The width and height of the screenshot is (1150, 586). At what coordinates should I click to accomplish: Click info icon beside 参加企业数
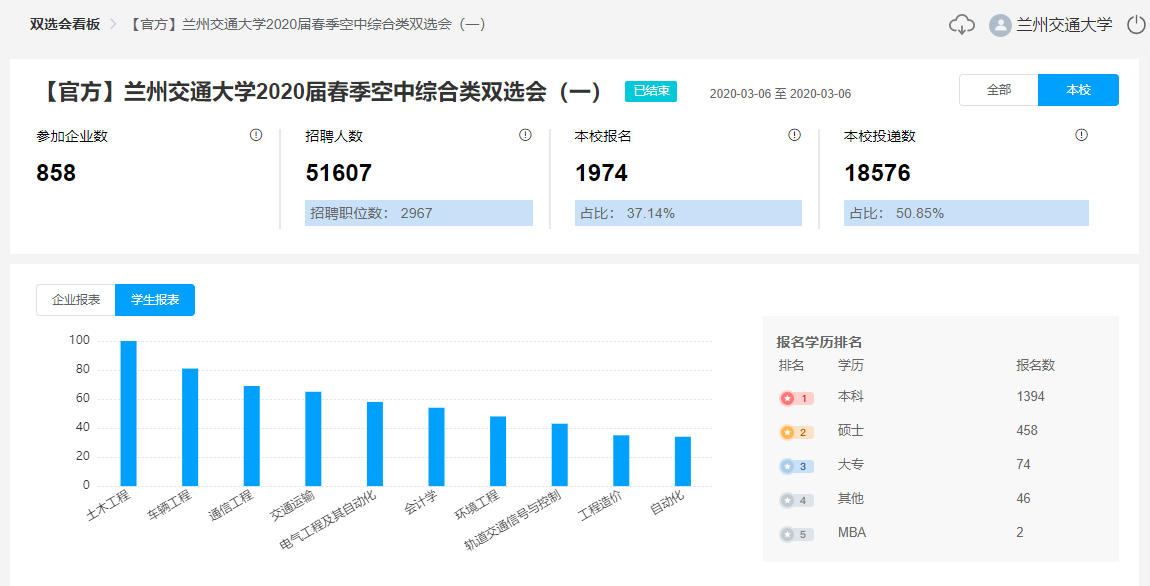256,135
